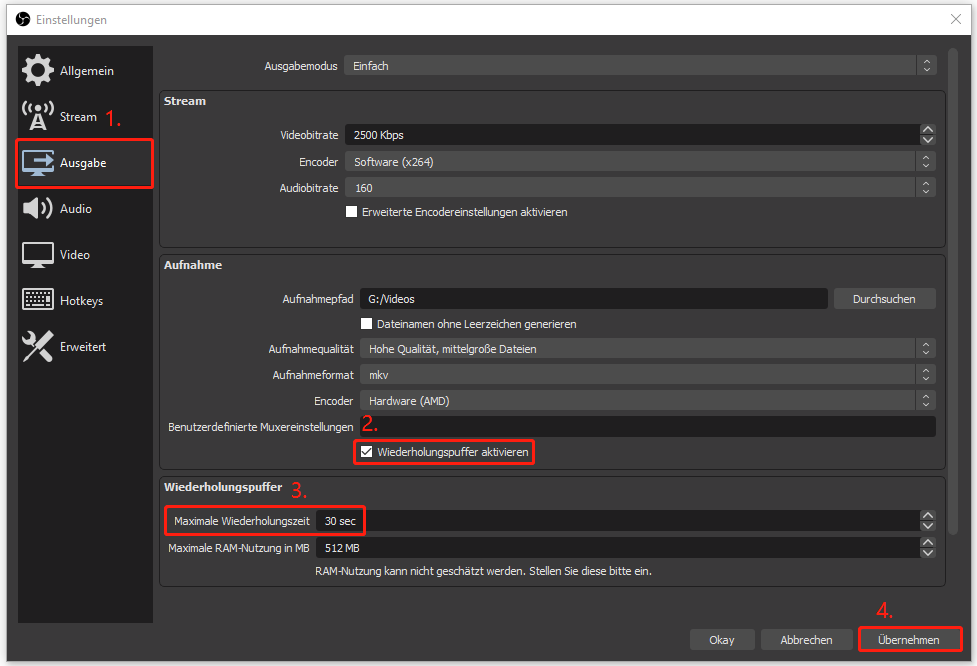Decrease Videobitrate with down arrow
This screenshot has width=977, height=666.
(x=928, y=140)
